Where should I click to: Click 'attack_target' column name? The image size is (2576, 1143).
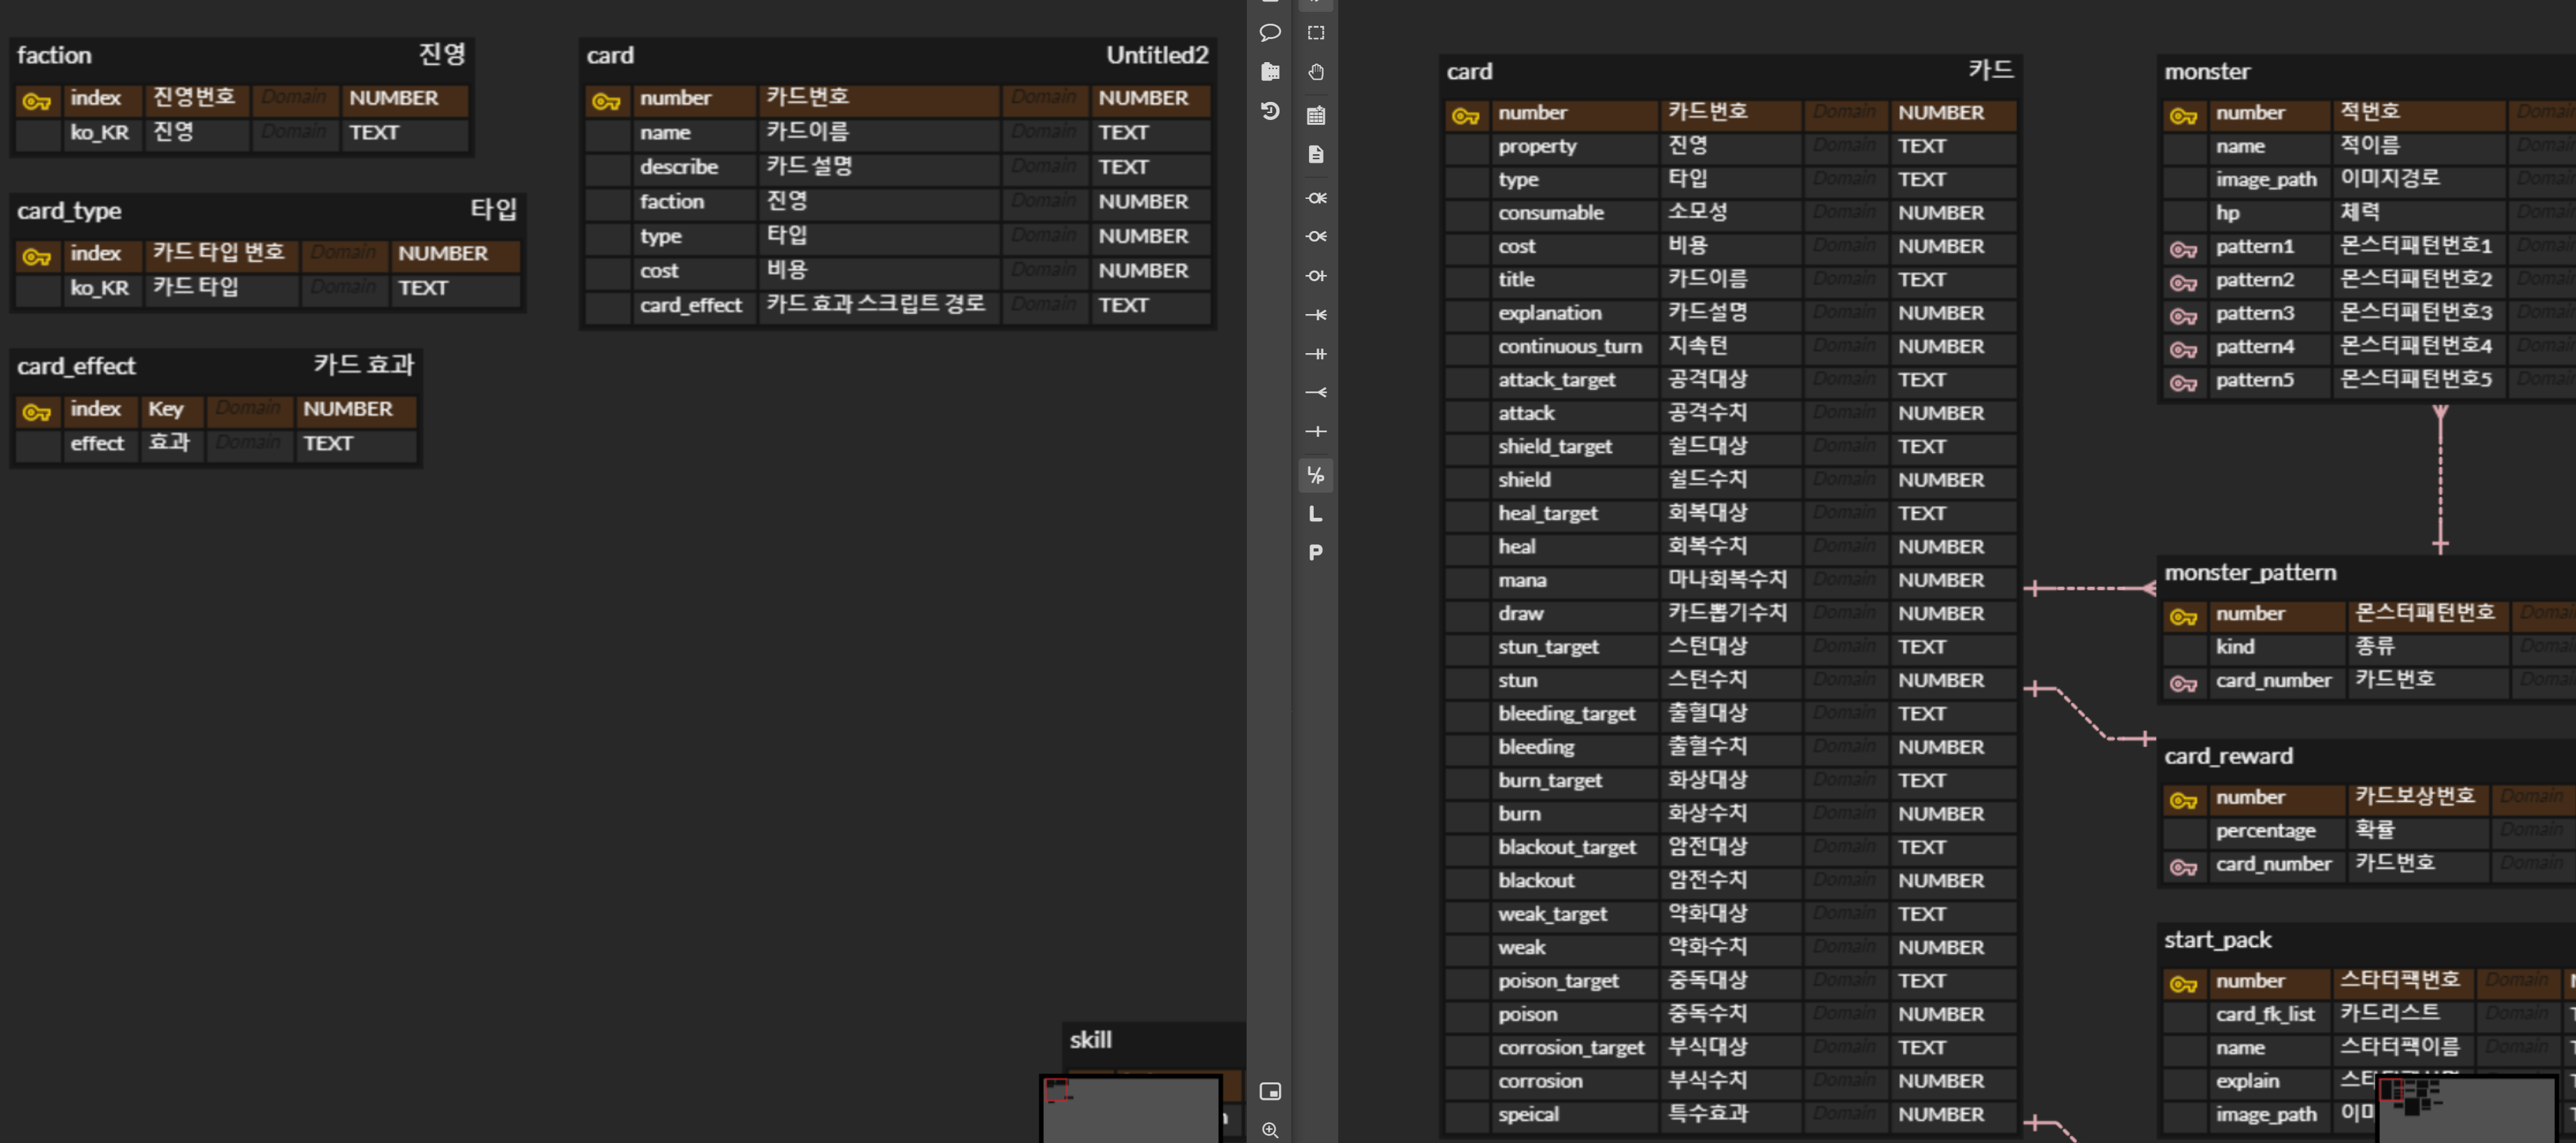pos(1556,380)
